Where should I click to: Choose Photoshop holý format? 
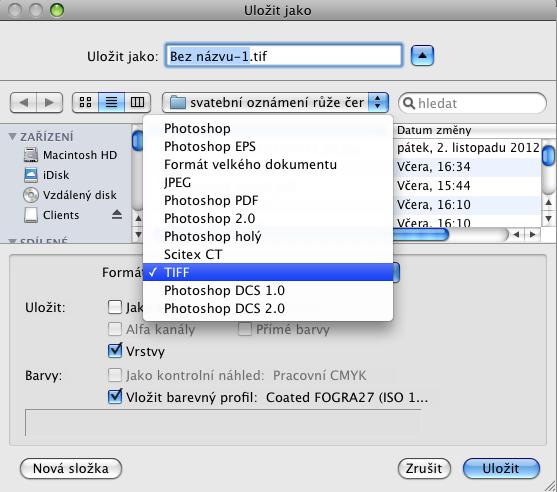268,237
